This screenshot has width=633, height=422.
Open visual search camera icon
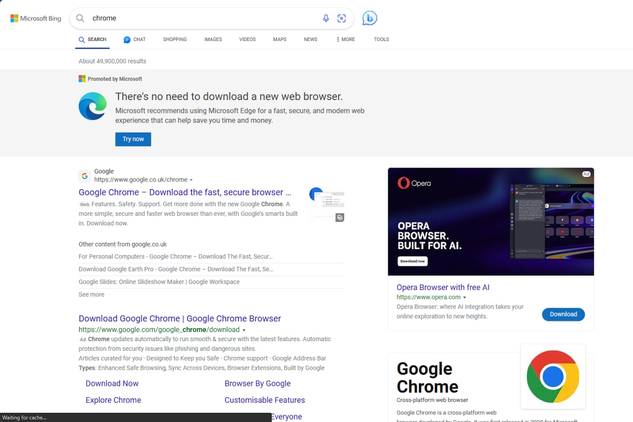(x=342, y=18)
